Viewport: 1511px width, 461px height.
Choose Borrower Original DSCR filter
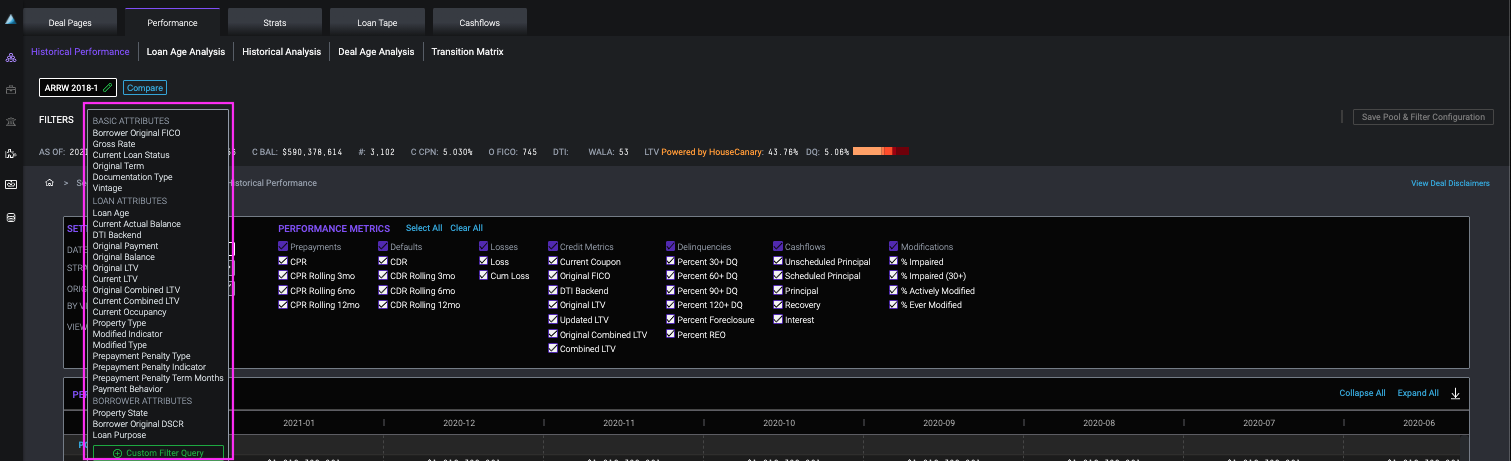pyautogui.click(x=139, y=424)
